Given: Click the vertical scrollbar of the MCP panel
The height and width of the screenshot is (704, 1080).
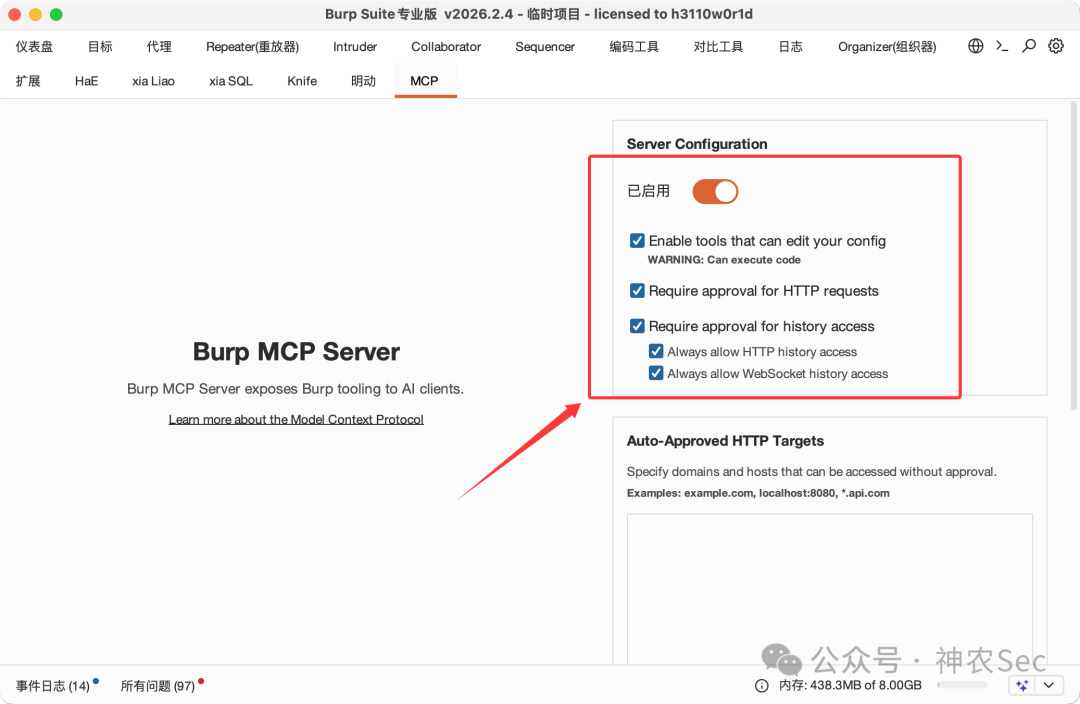Looking at the screenshot, I should coord(1073,256).
